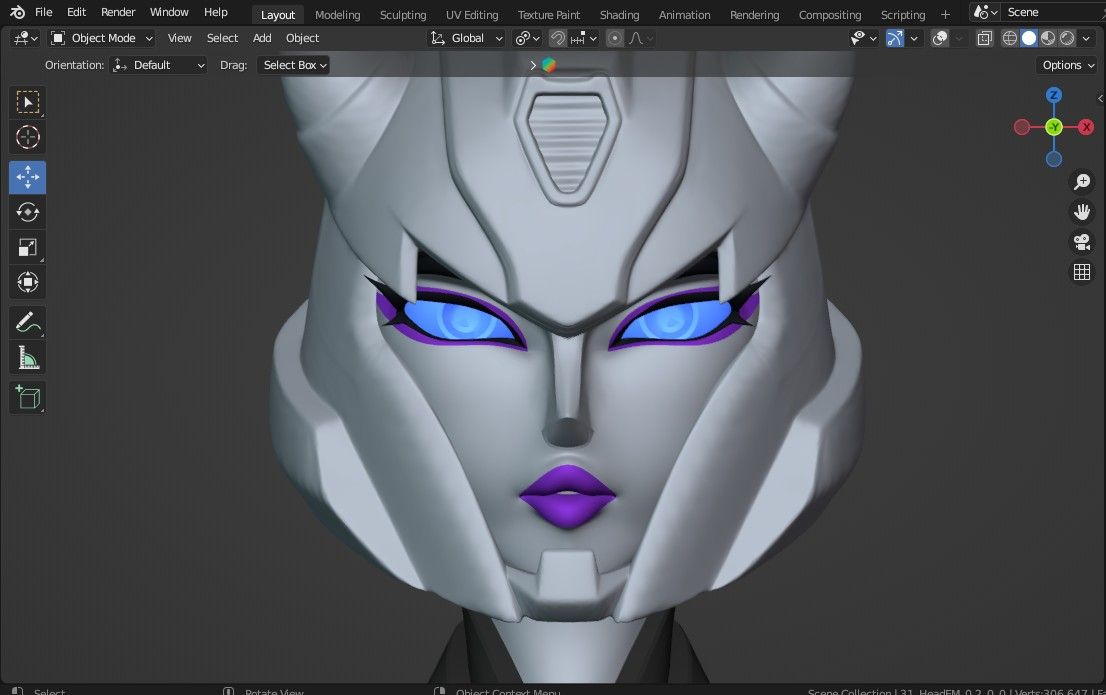Open object visibility and selectability dropdown
Viewport: 1106px width, 695px height.
pos(863,38)
